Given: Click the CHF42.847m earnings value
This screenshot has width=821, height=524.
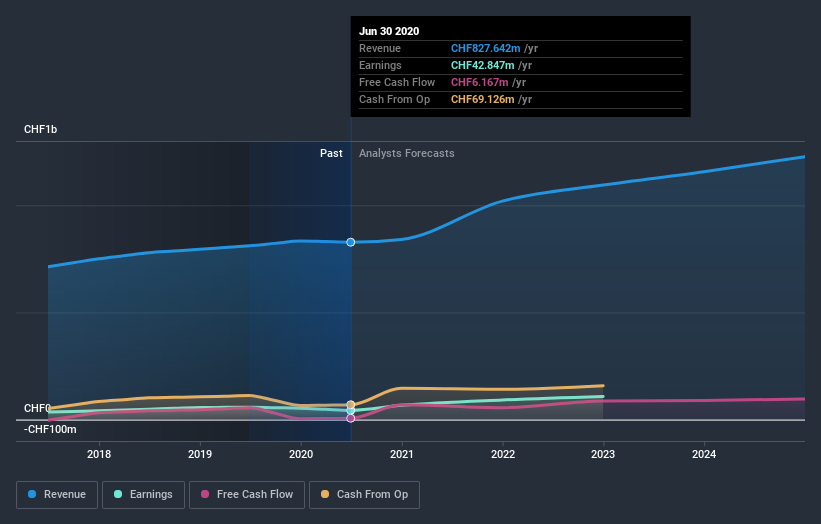Looking at the screenshot, I should tap(483, 65).
